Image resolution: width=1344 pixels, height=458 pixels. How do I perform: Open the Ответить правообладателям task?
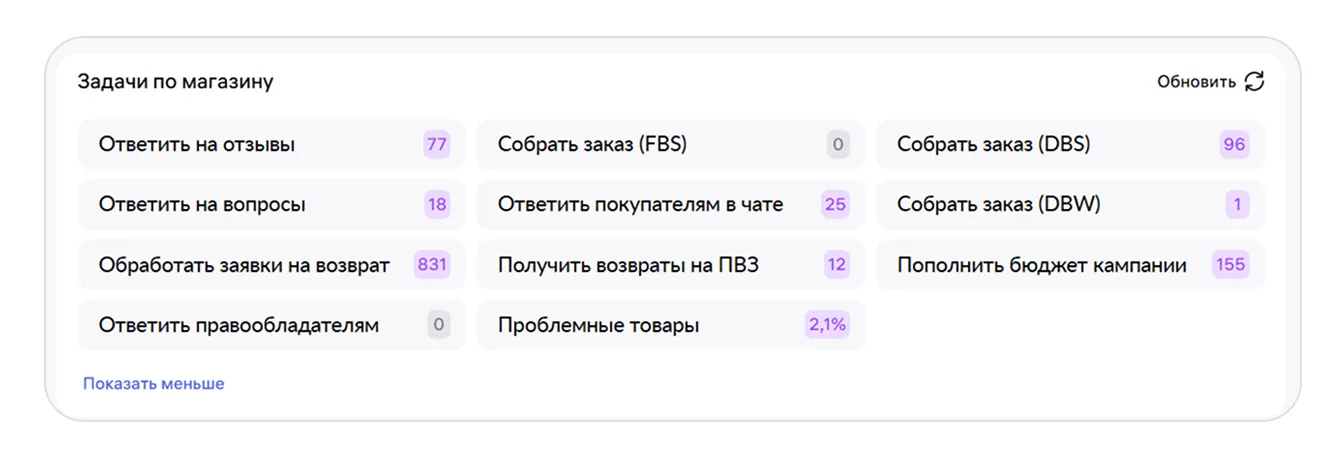pyautogui.click(x=272, y=325)
